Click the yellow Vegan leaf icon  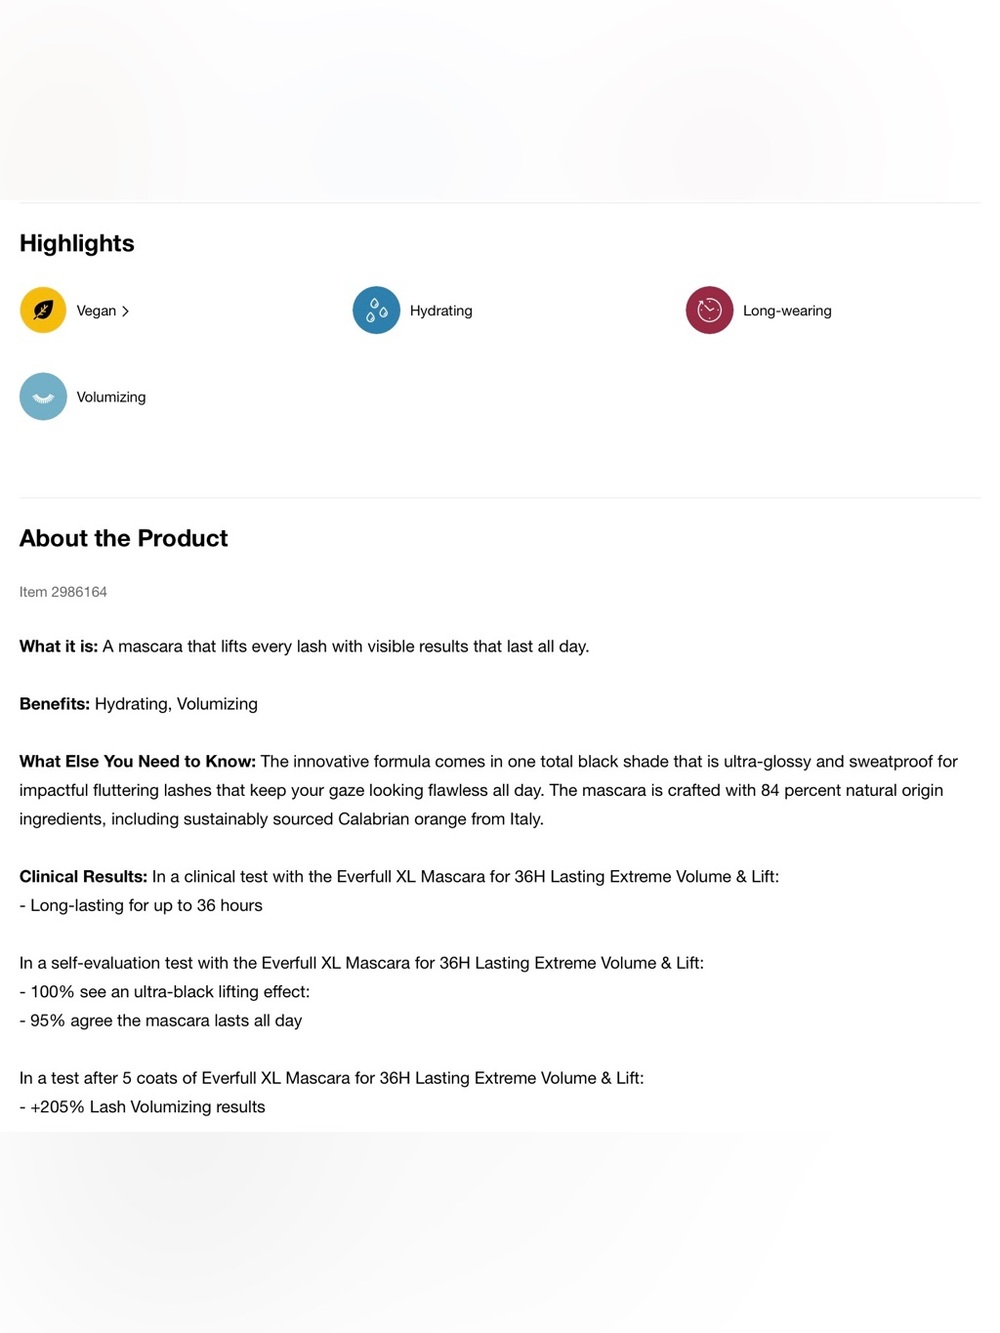[43, 310]
